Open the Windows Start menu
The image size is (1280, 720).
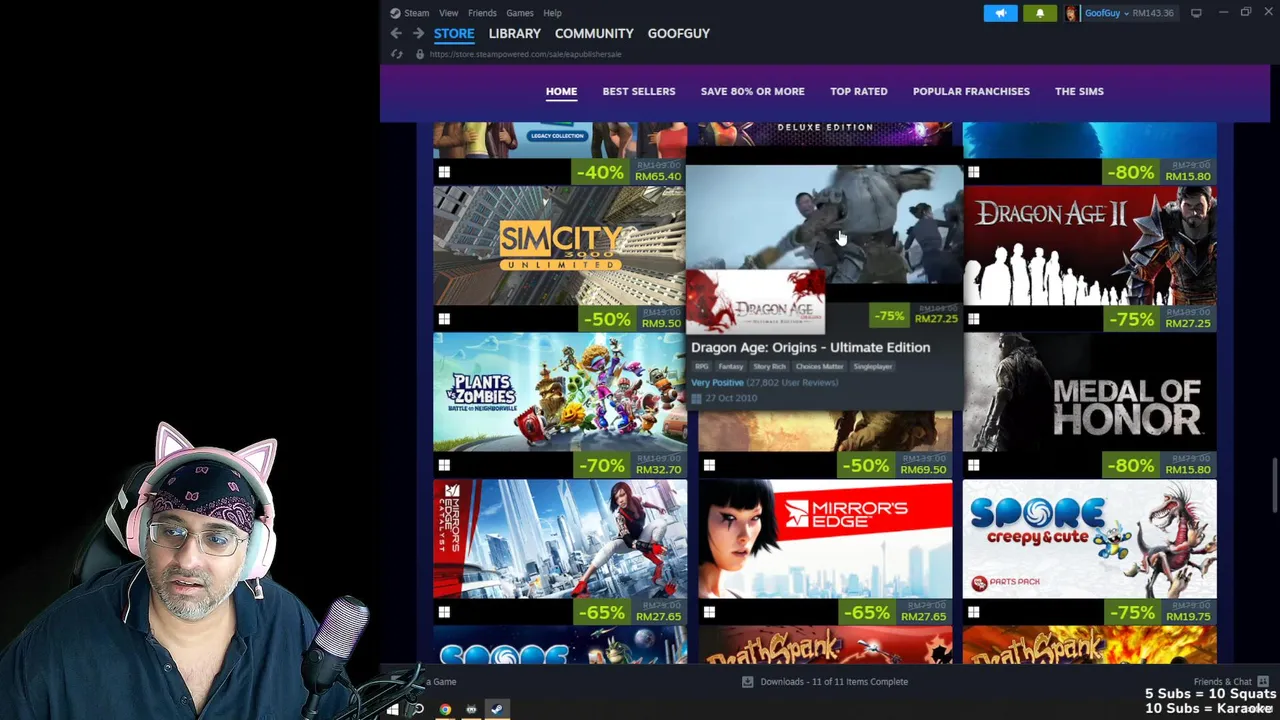click(393, 709)
